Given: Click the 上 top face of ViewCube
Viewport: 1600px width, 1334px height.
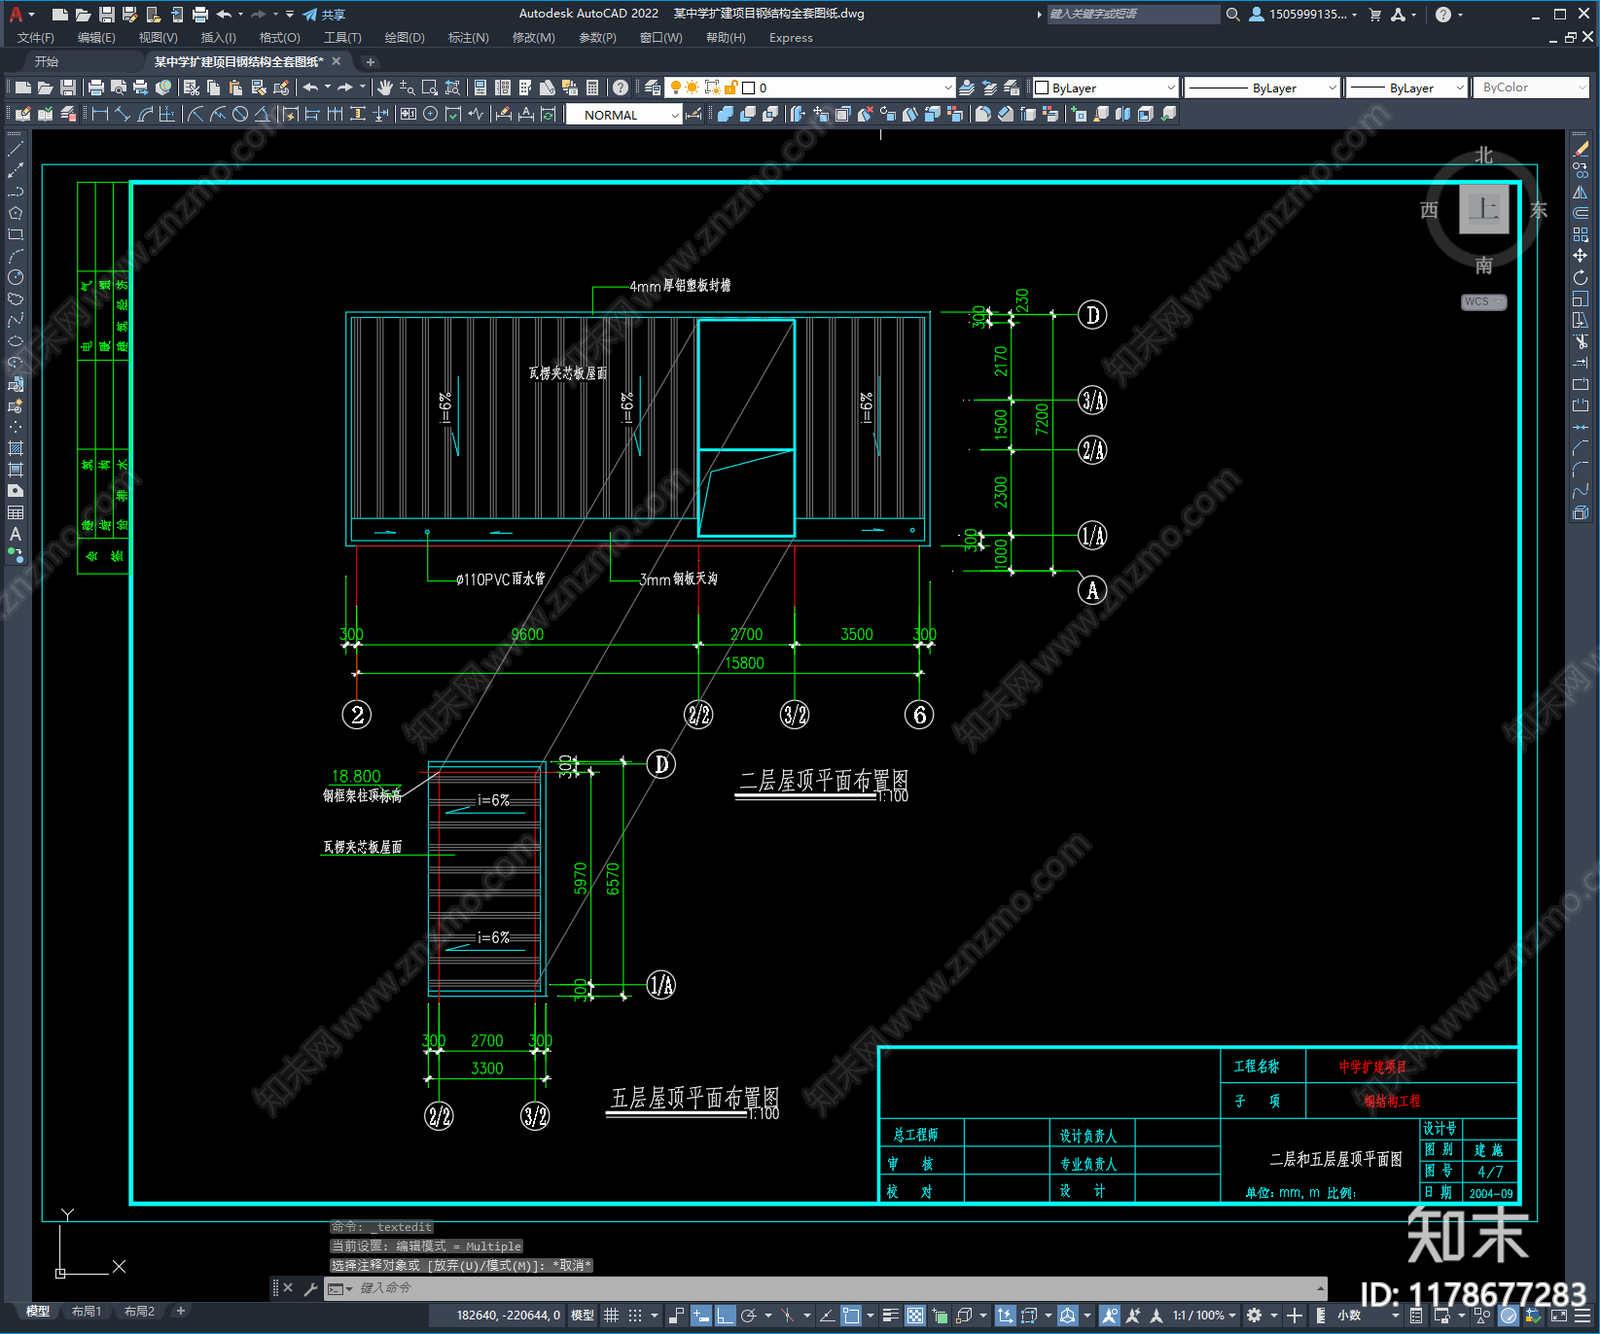Looking at the screenshot, I should (1483, 209).
